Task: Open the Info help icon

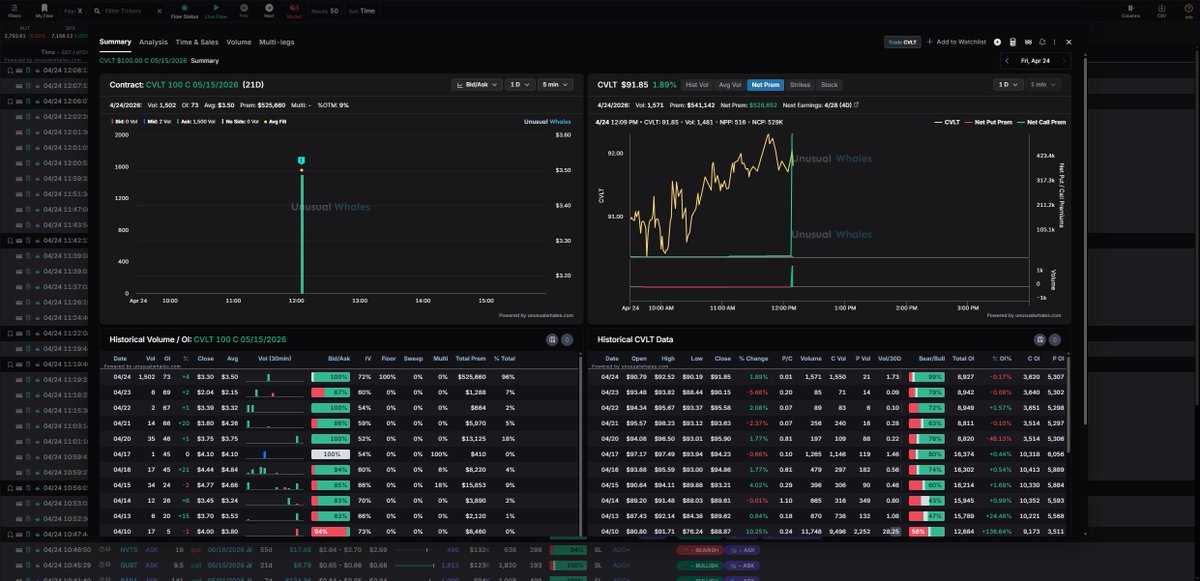Action: click(x=1187, y=11)
